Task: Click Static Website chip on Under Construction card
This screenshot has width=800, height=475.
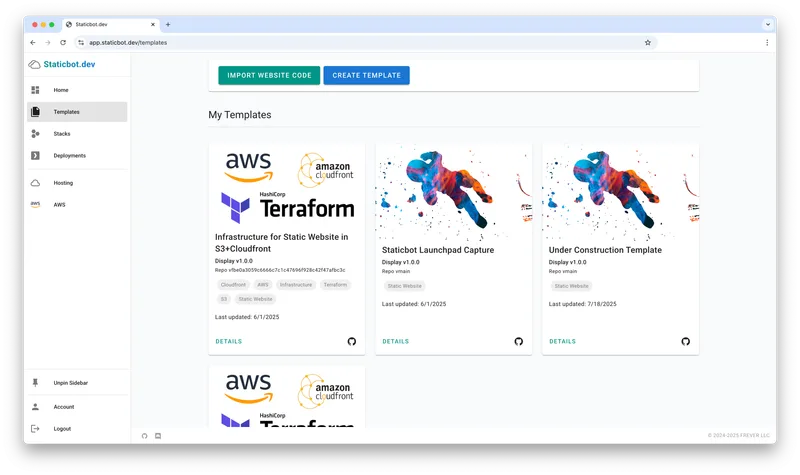Action: coord(571,286)
